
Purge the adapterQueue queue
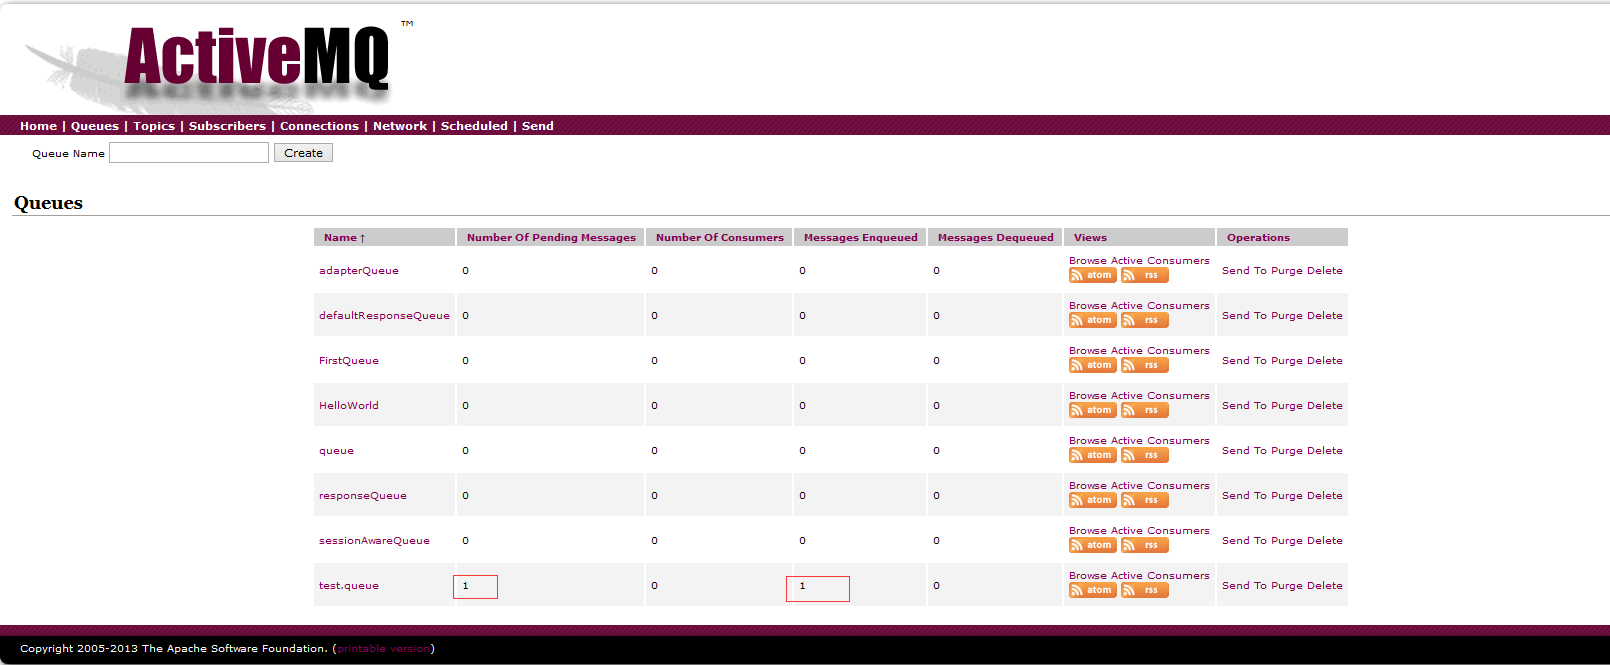(x=1287, y=271)
